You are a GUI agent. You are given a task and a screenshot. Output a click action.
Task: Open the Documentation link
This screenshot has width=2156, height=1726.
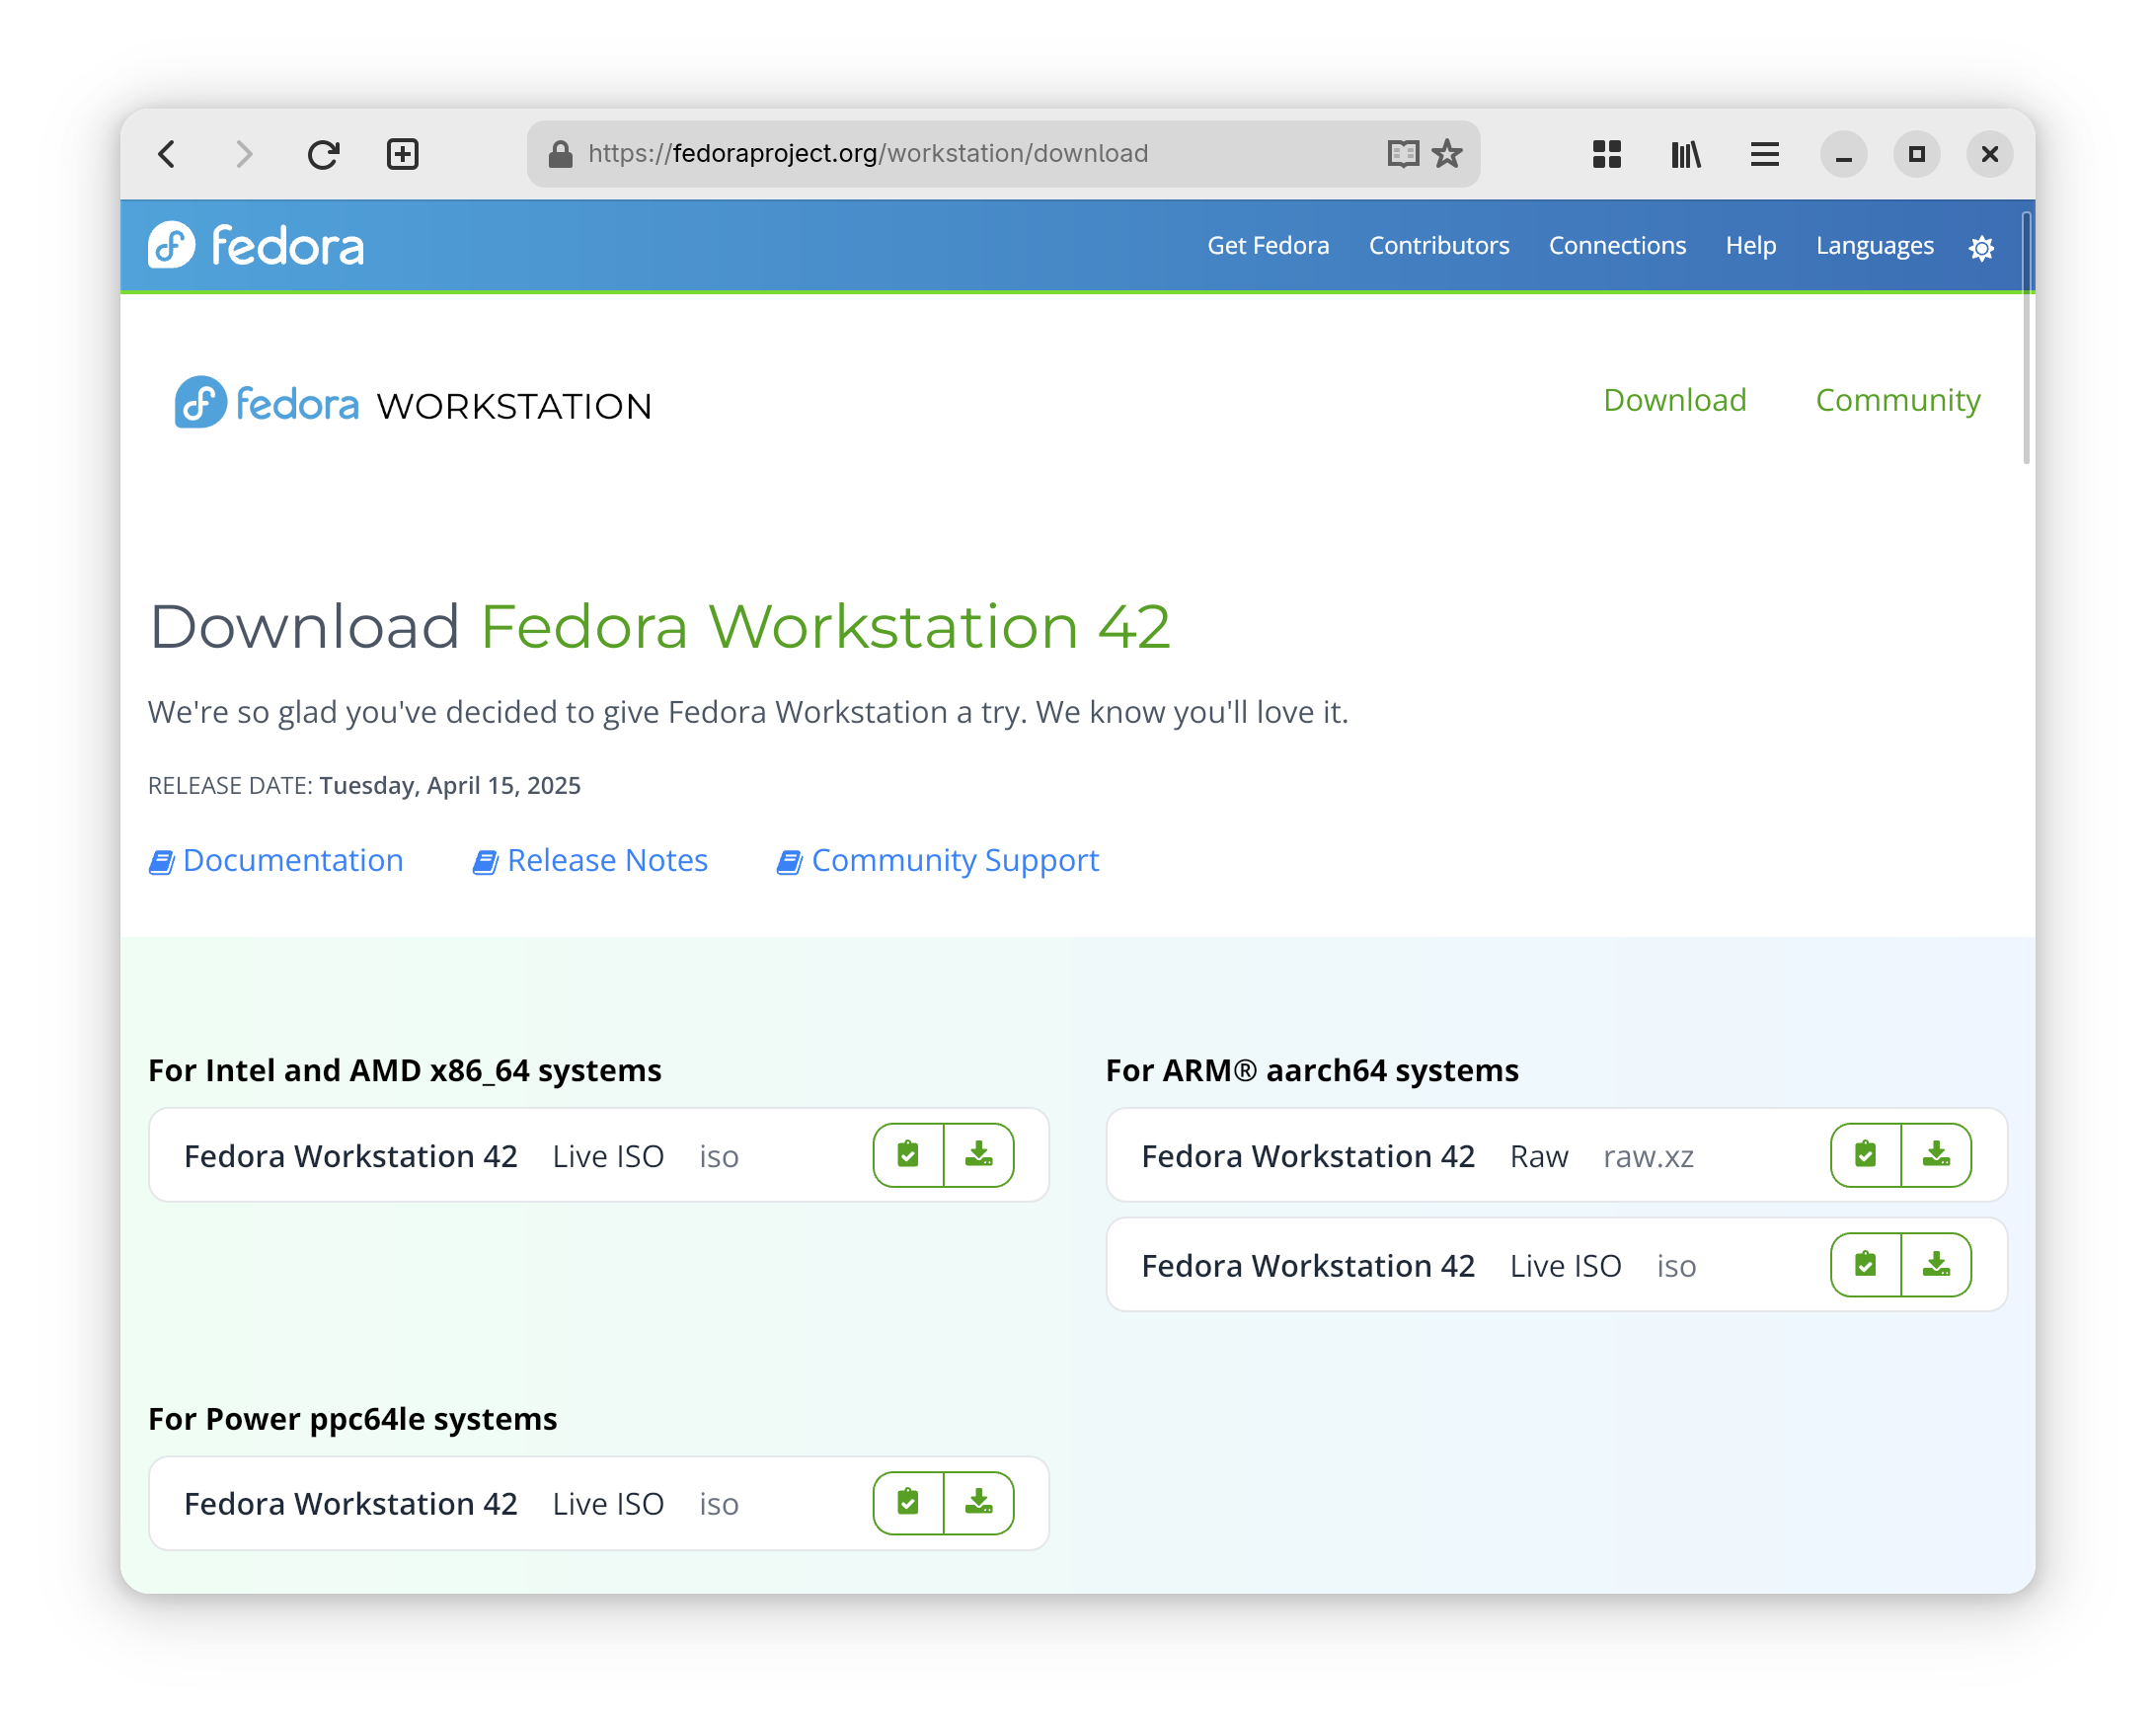pos(276,860)
